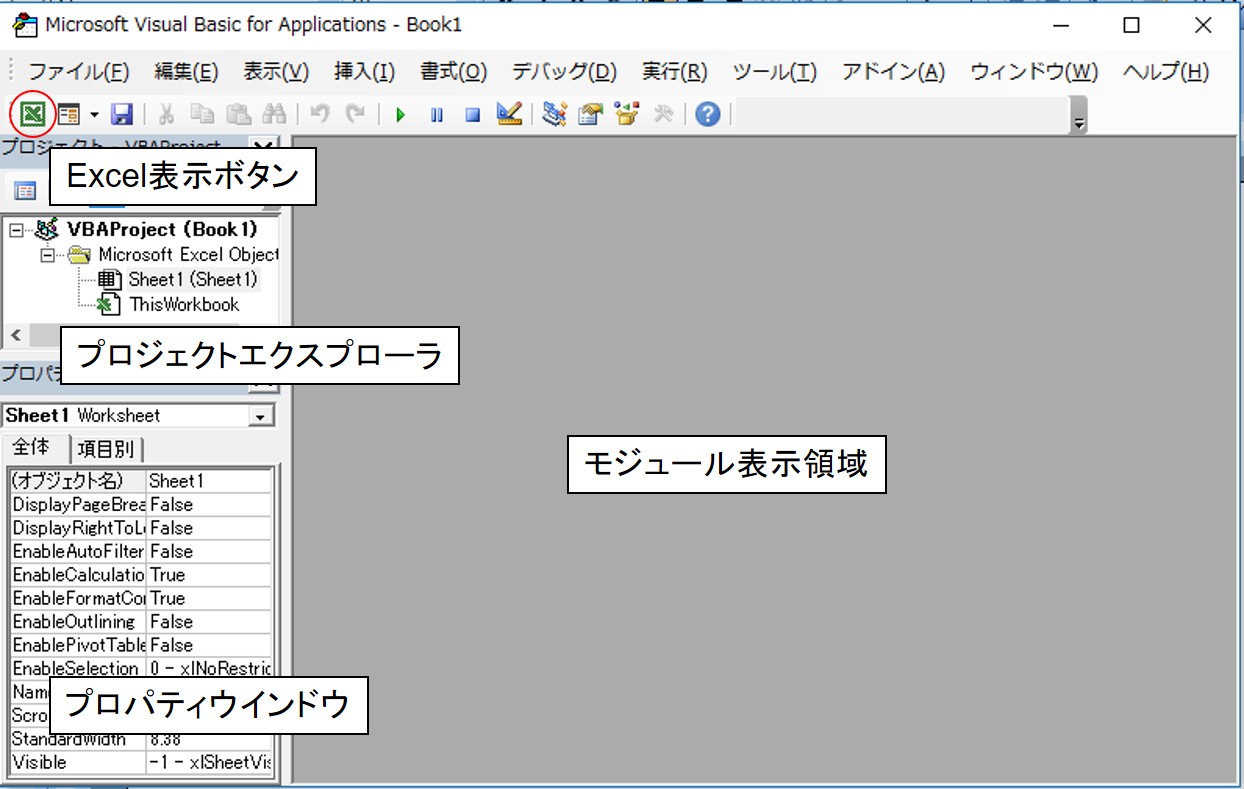Run the macro with the green play icon
The width and height of the screenshot is (1244, 789).
click(x=400, y=115)
